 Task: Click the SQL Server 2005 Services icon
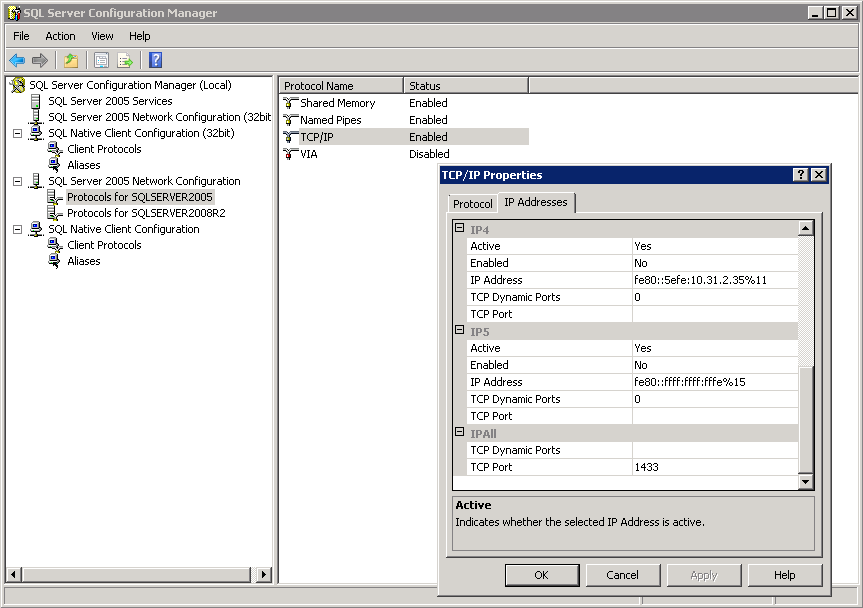36,101
